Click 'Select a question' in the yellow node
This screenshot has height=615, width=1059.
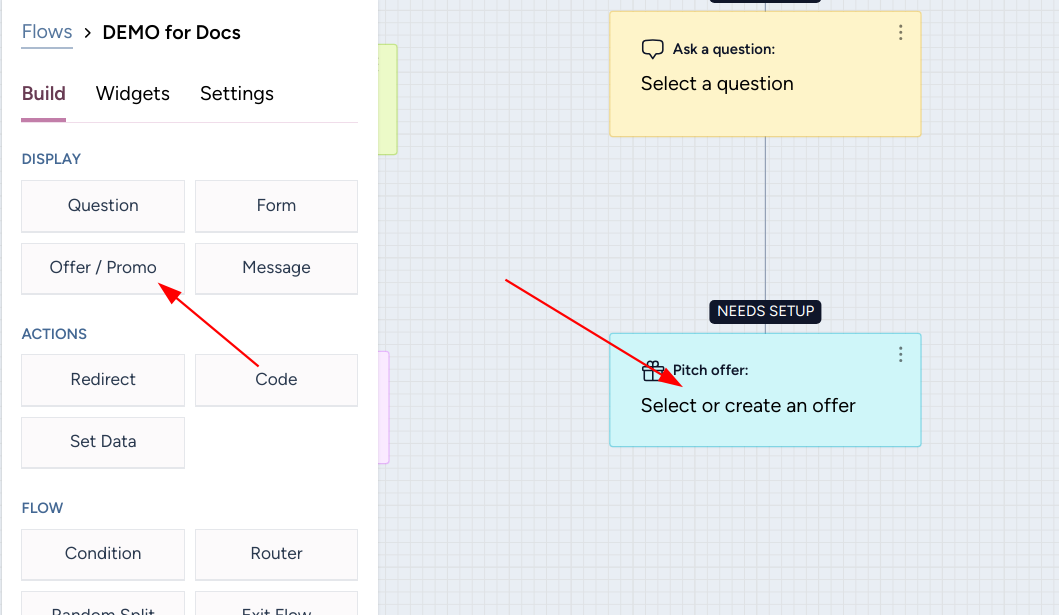717,84
